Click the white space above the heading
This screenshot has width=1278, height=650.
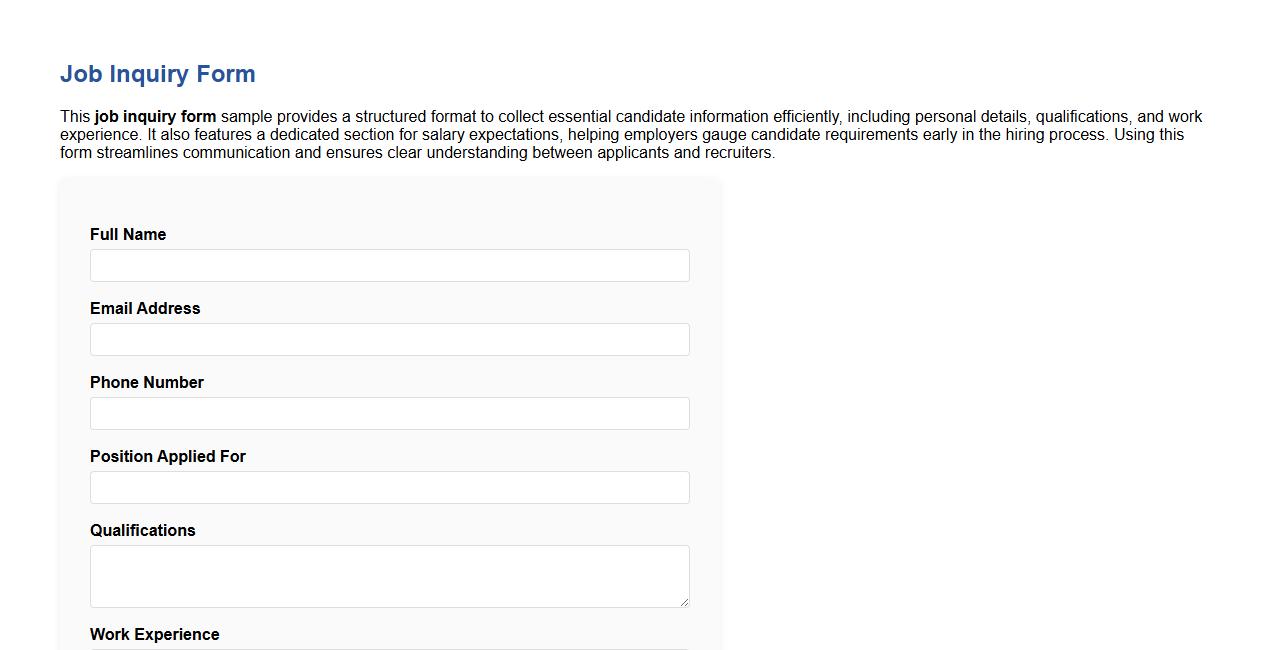click(600, 25)
